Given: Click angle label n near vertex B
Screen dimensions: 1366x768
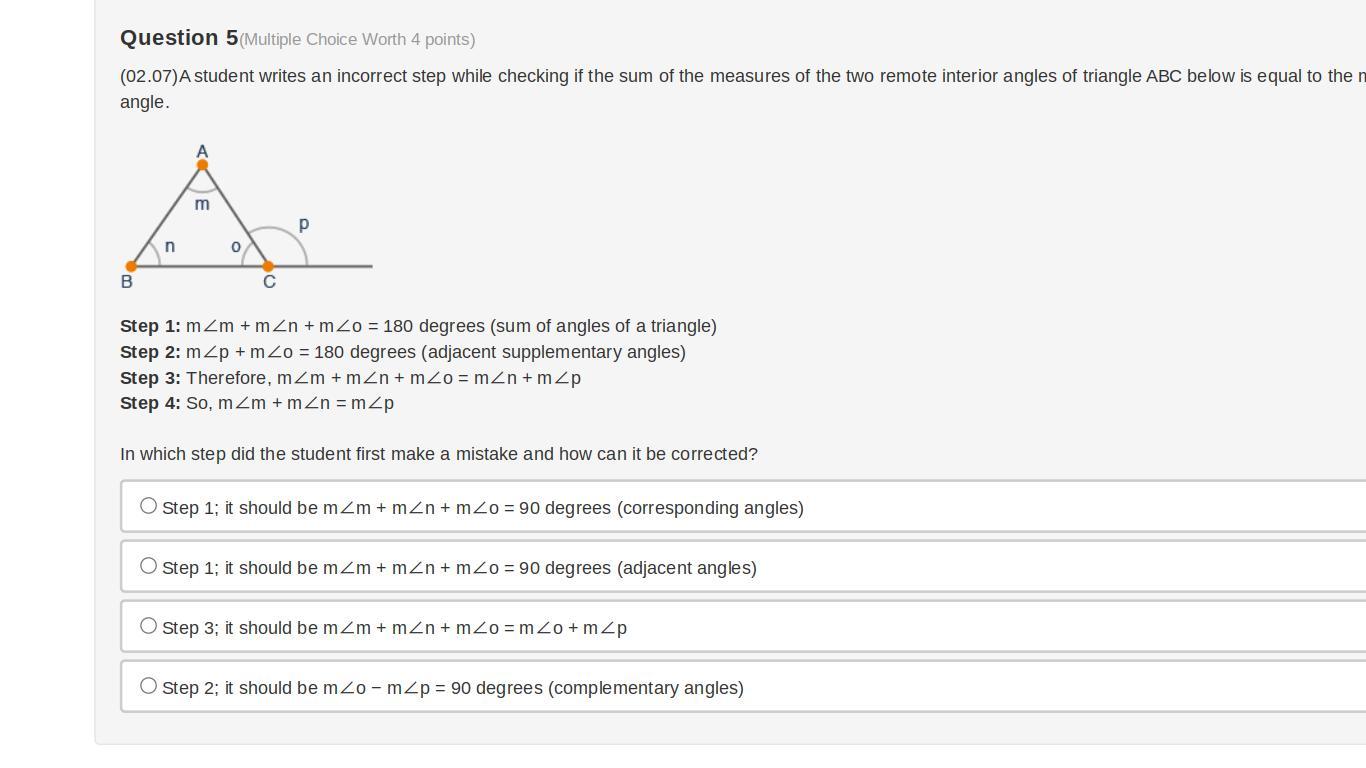Looking at the screenshot, I should pos(170,246).
